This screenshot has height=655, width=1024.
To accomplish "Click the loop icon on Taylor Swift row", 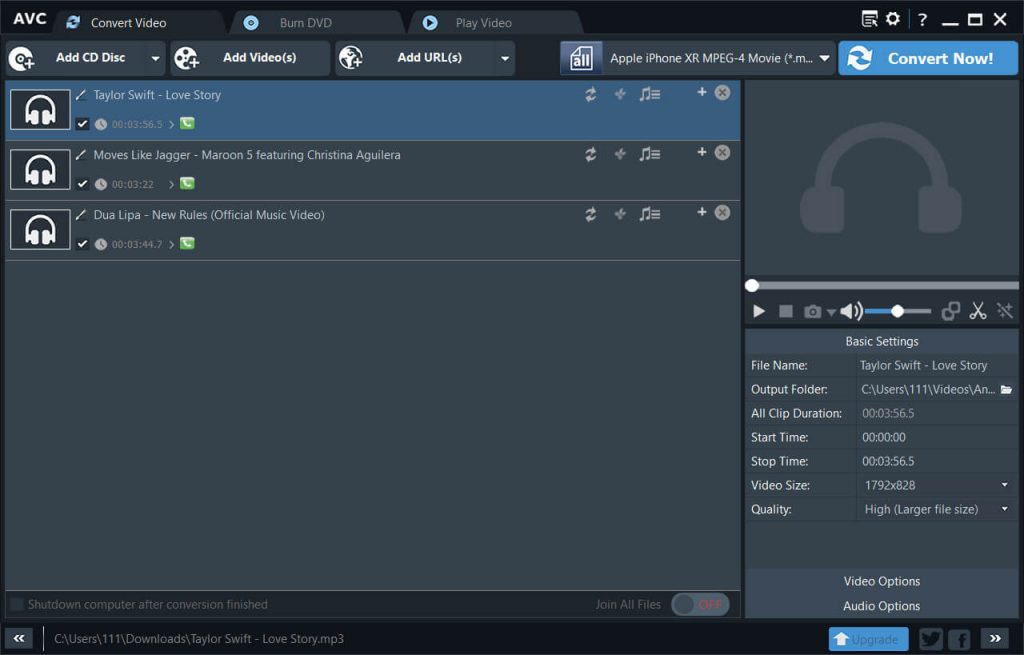I will 590,95.
